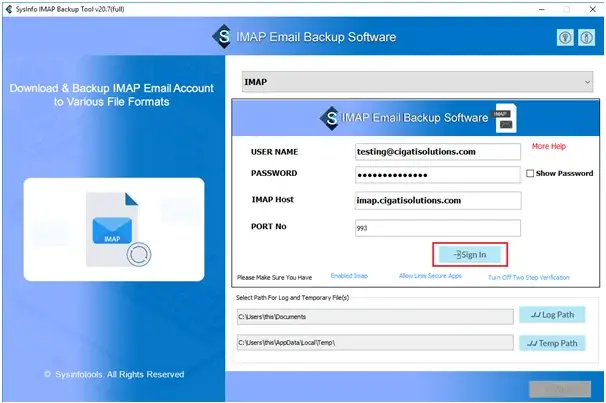Screen dimensions: 606x403
Task: Click the PORT No field
Action: (437, 228)
